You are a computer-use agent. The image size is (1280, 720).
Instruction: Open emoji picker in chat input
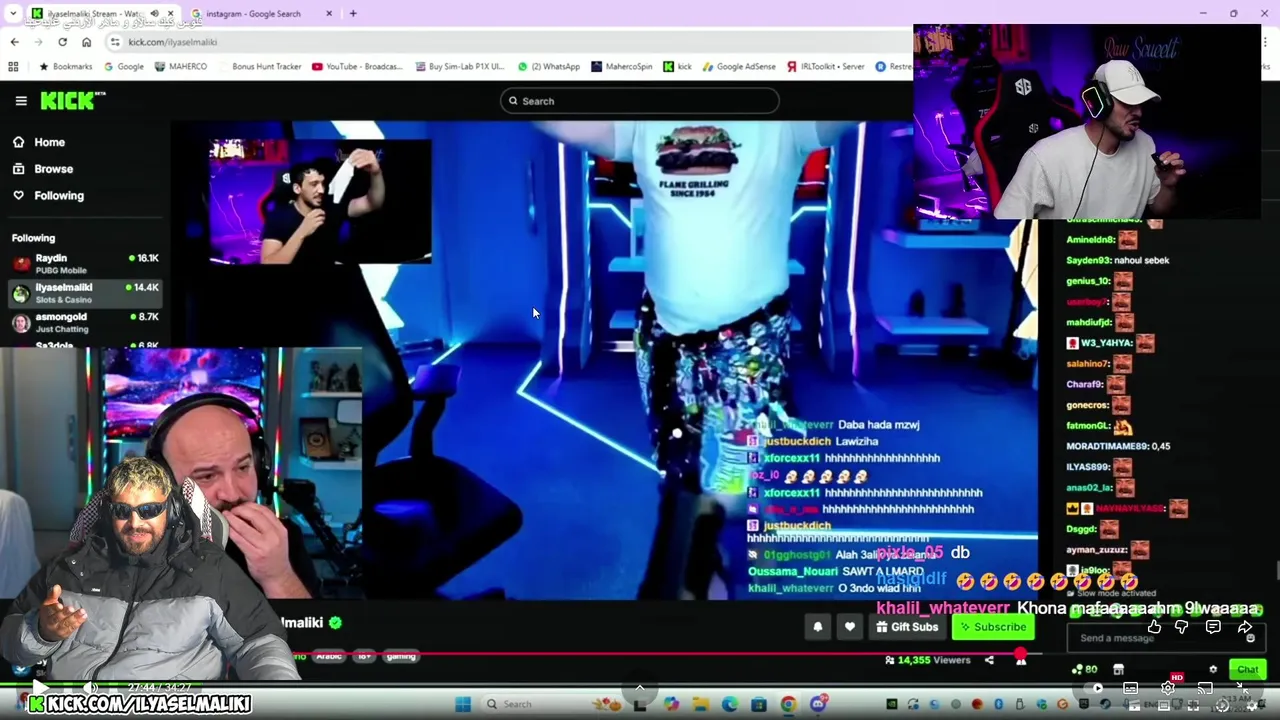coord(1250,638)
